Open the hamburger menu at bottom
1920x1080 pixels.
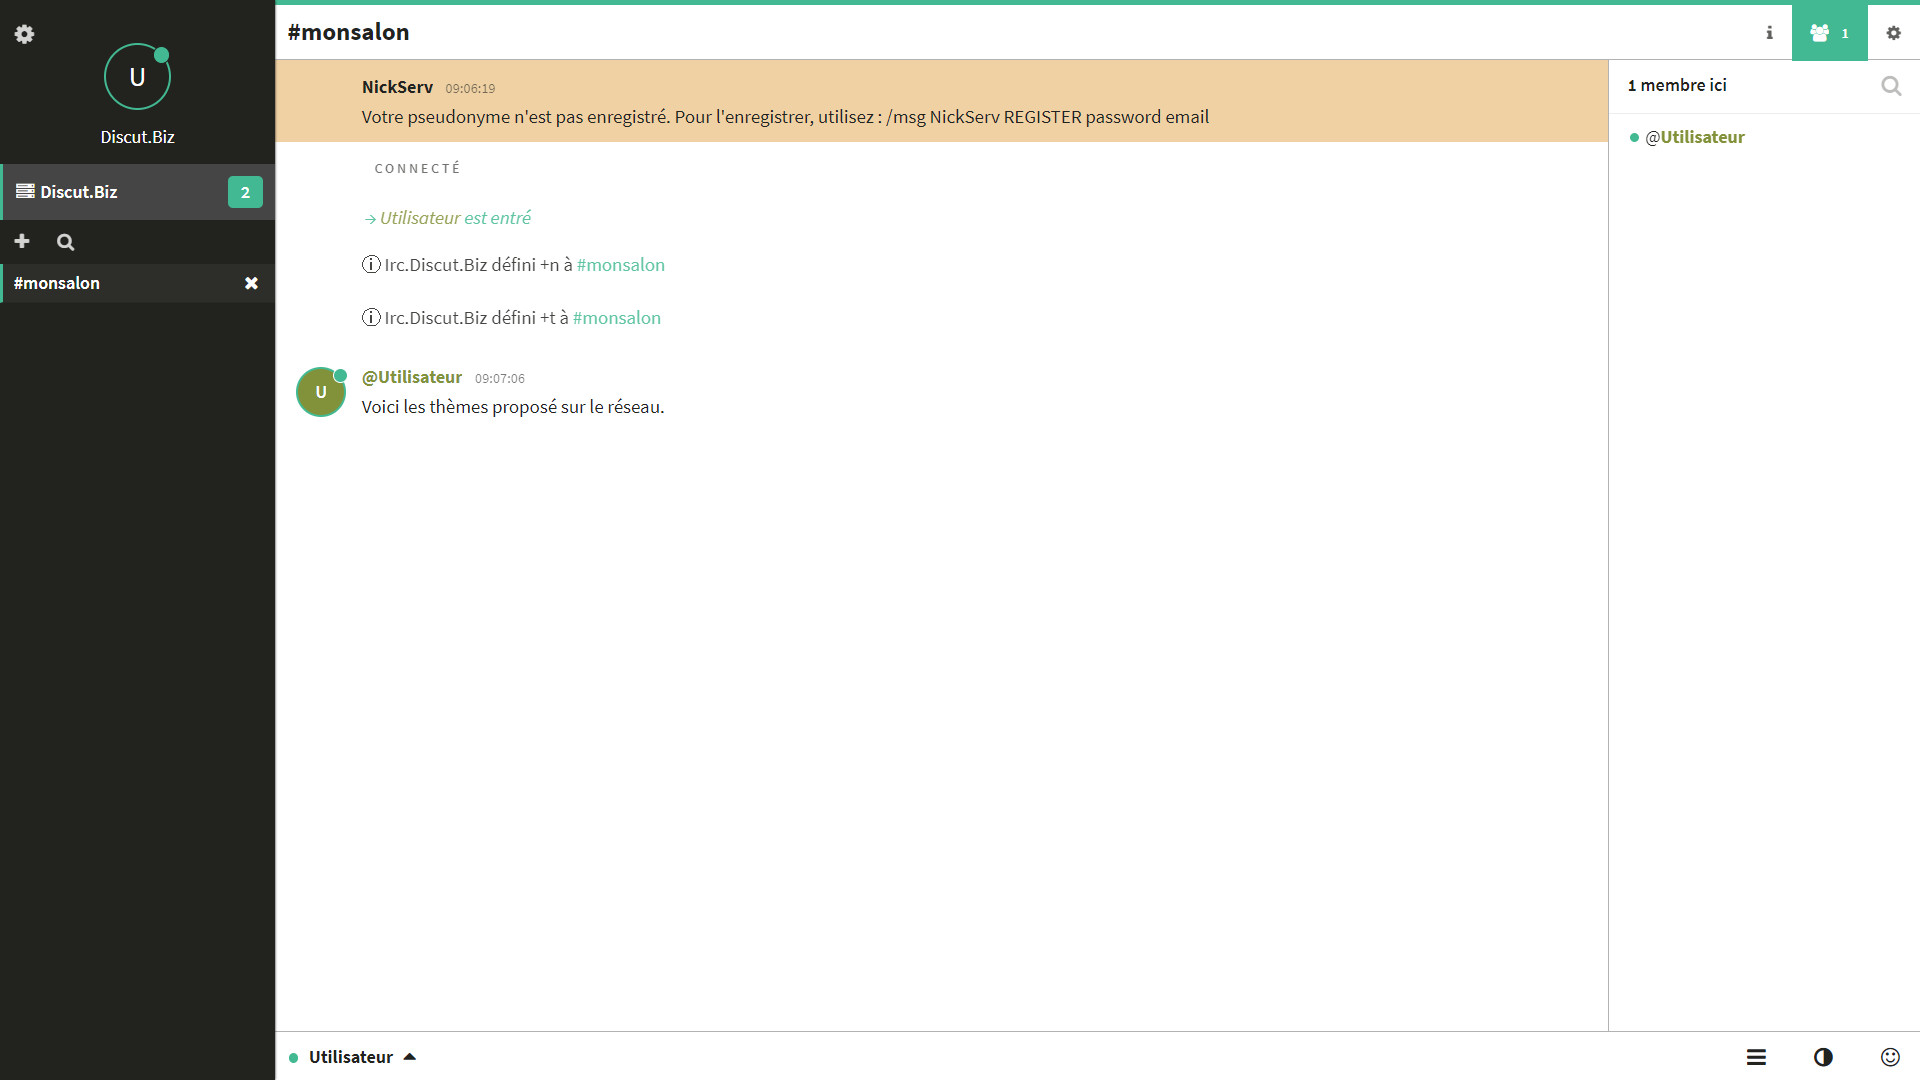coord(1756,1057)
